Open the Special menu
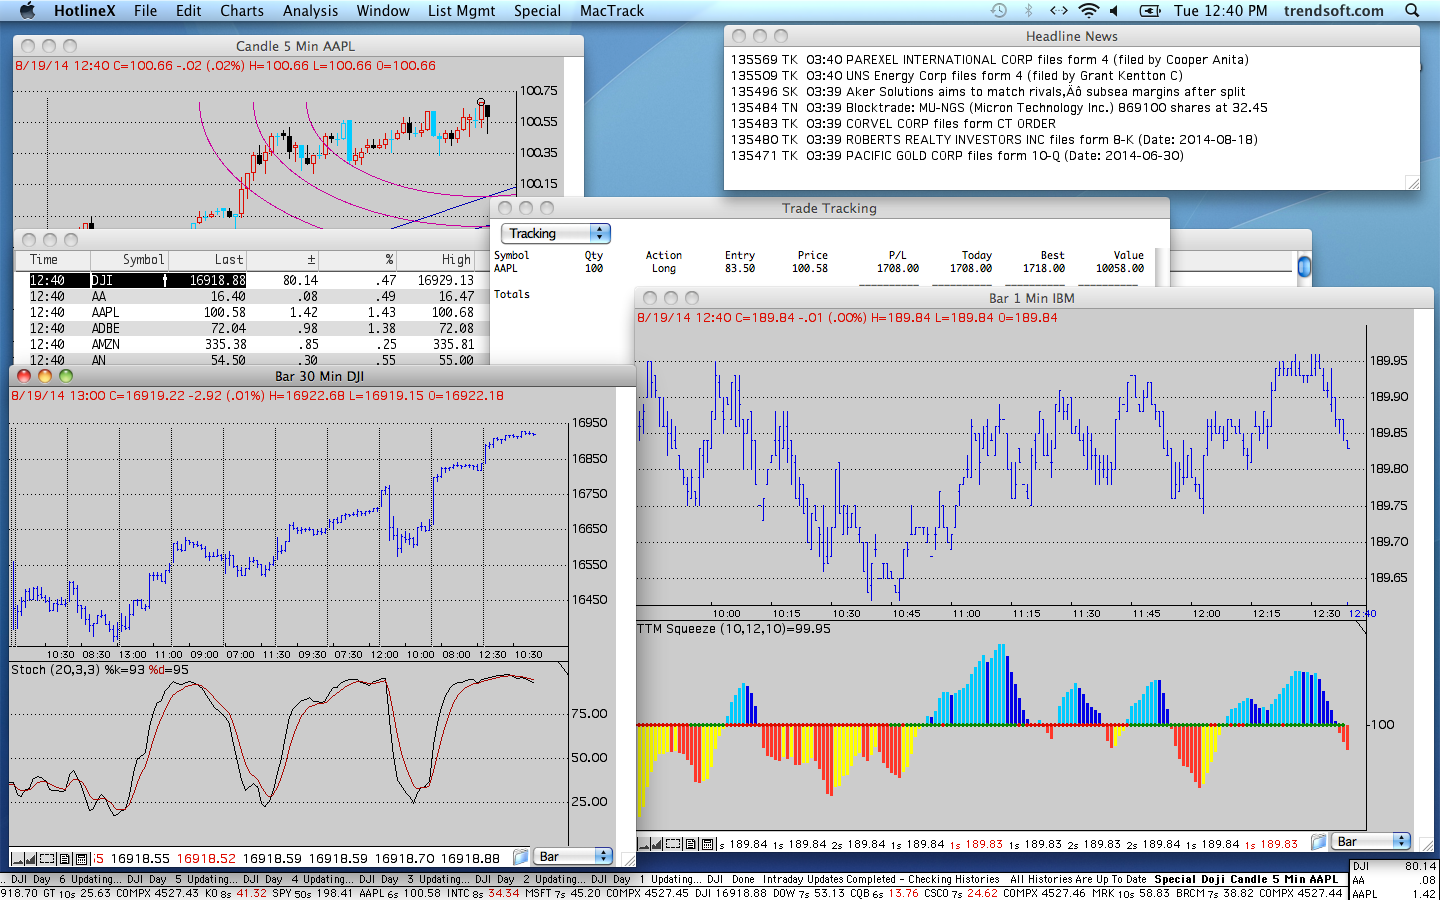 coord(537,10)
